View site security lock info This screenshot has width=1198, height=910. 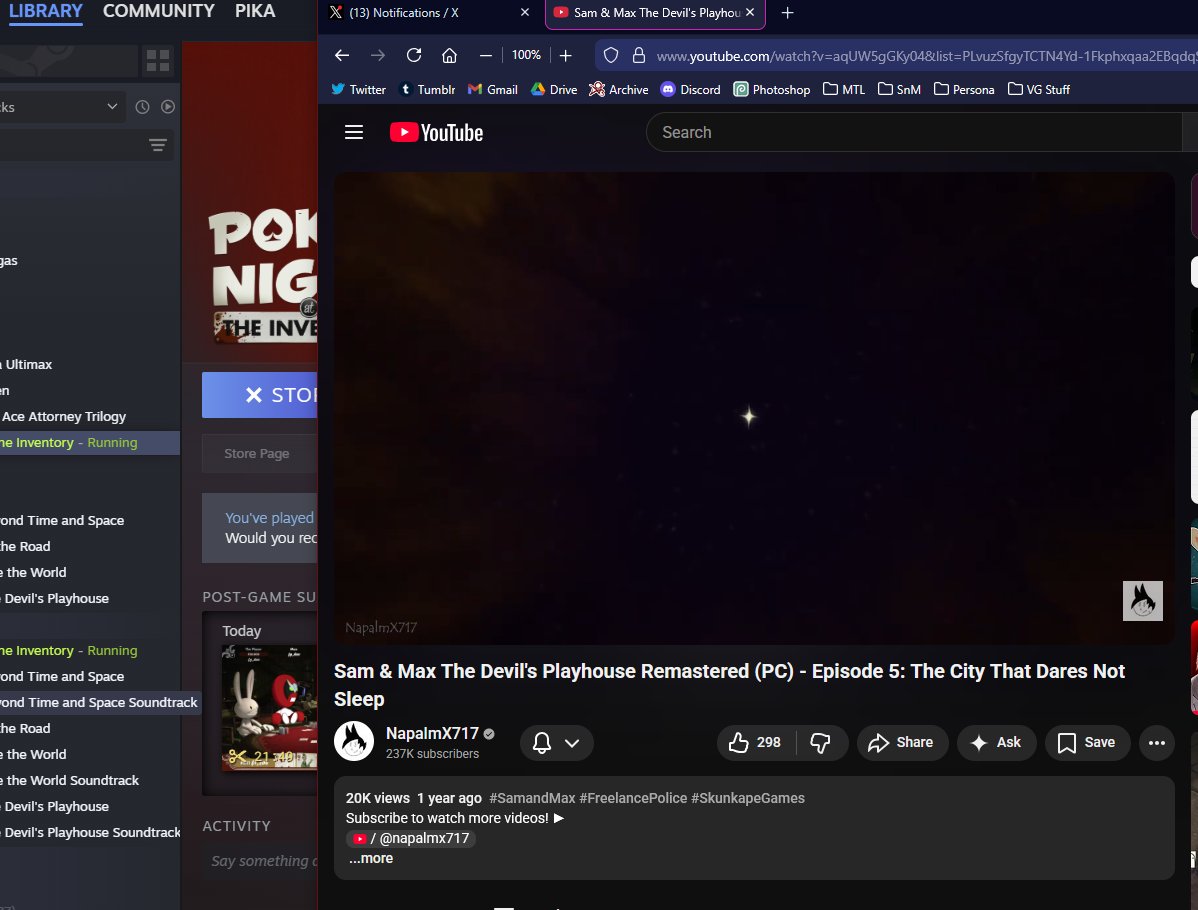pyautogui.click(x=639, y=55)
